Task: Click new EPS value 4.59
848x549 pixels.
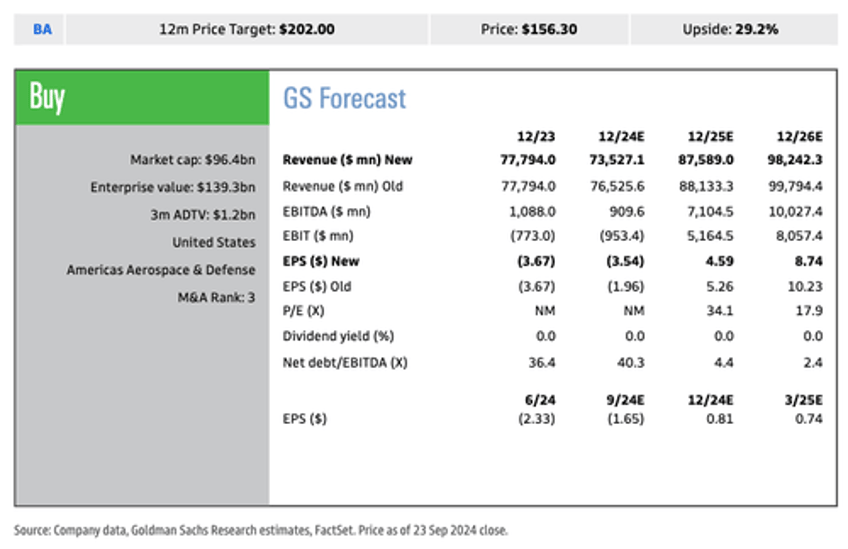Action: (x=719, y=261)
